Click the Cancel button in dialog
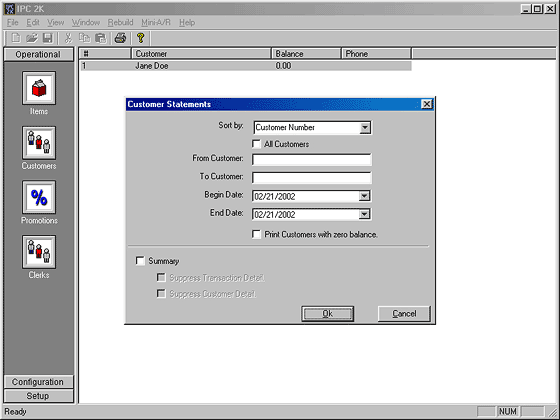The width and height of the screenshot is (560, 420). click(x=404, y=314)
